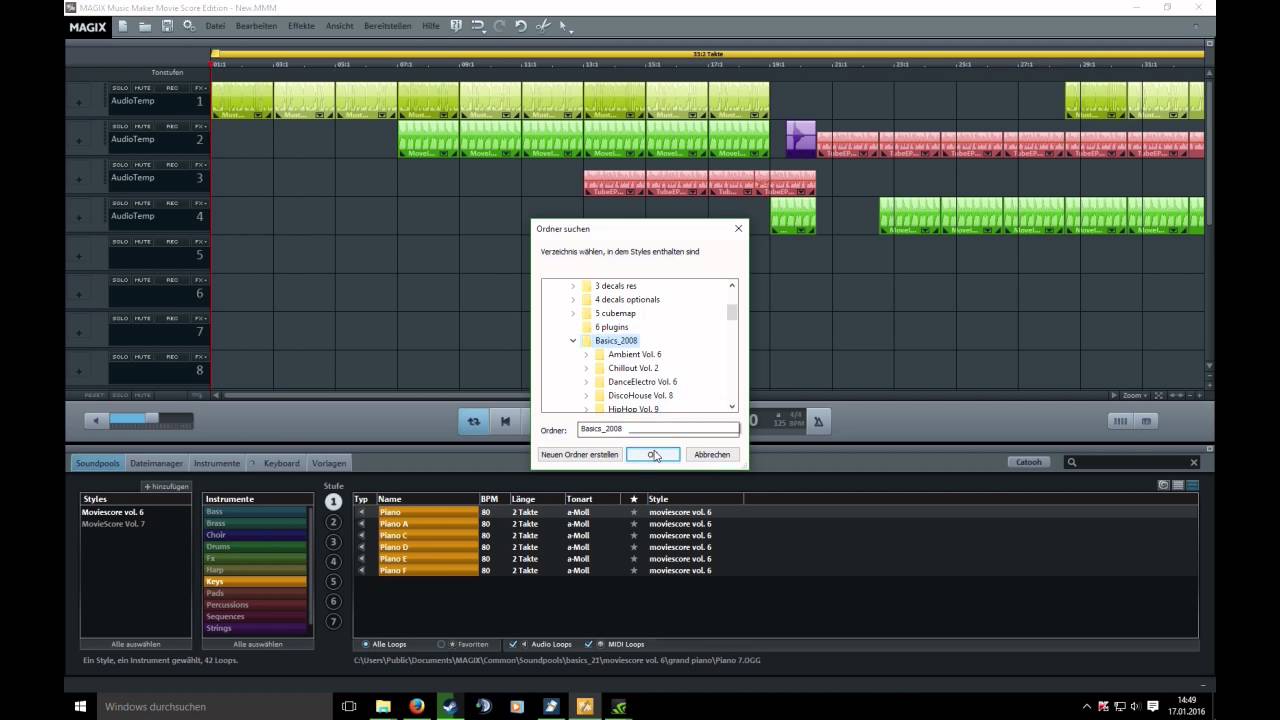Mark Piano F loop as favorite star
The height and width of the screenshot is (720, 1280).
pyautogui.click(x=633, y=570)
